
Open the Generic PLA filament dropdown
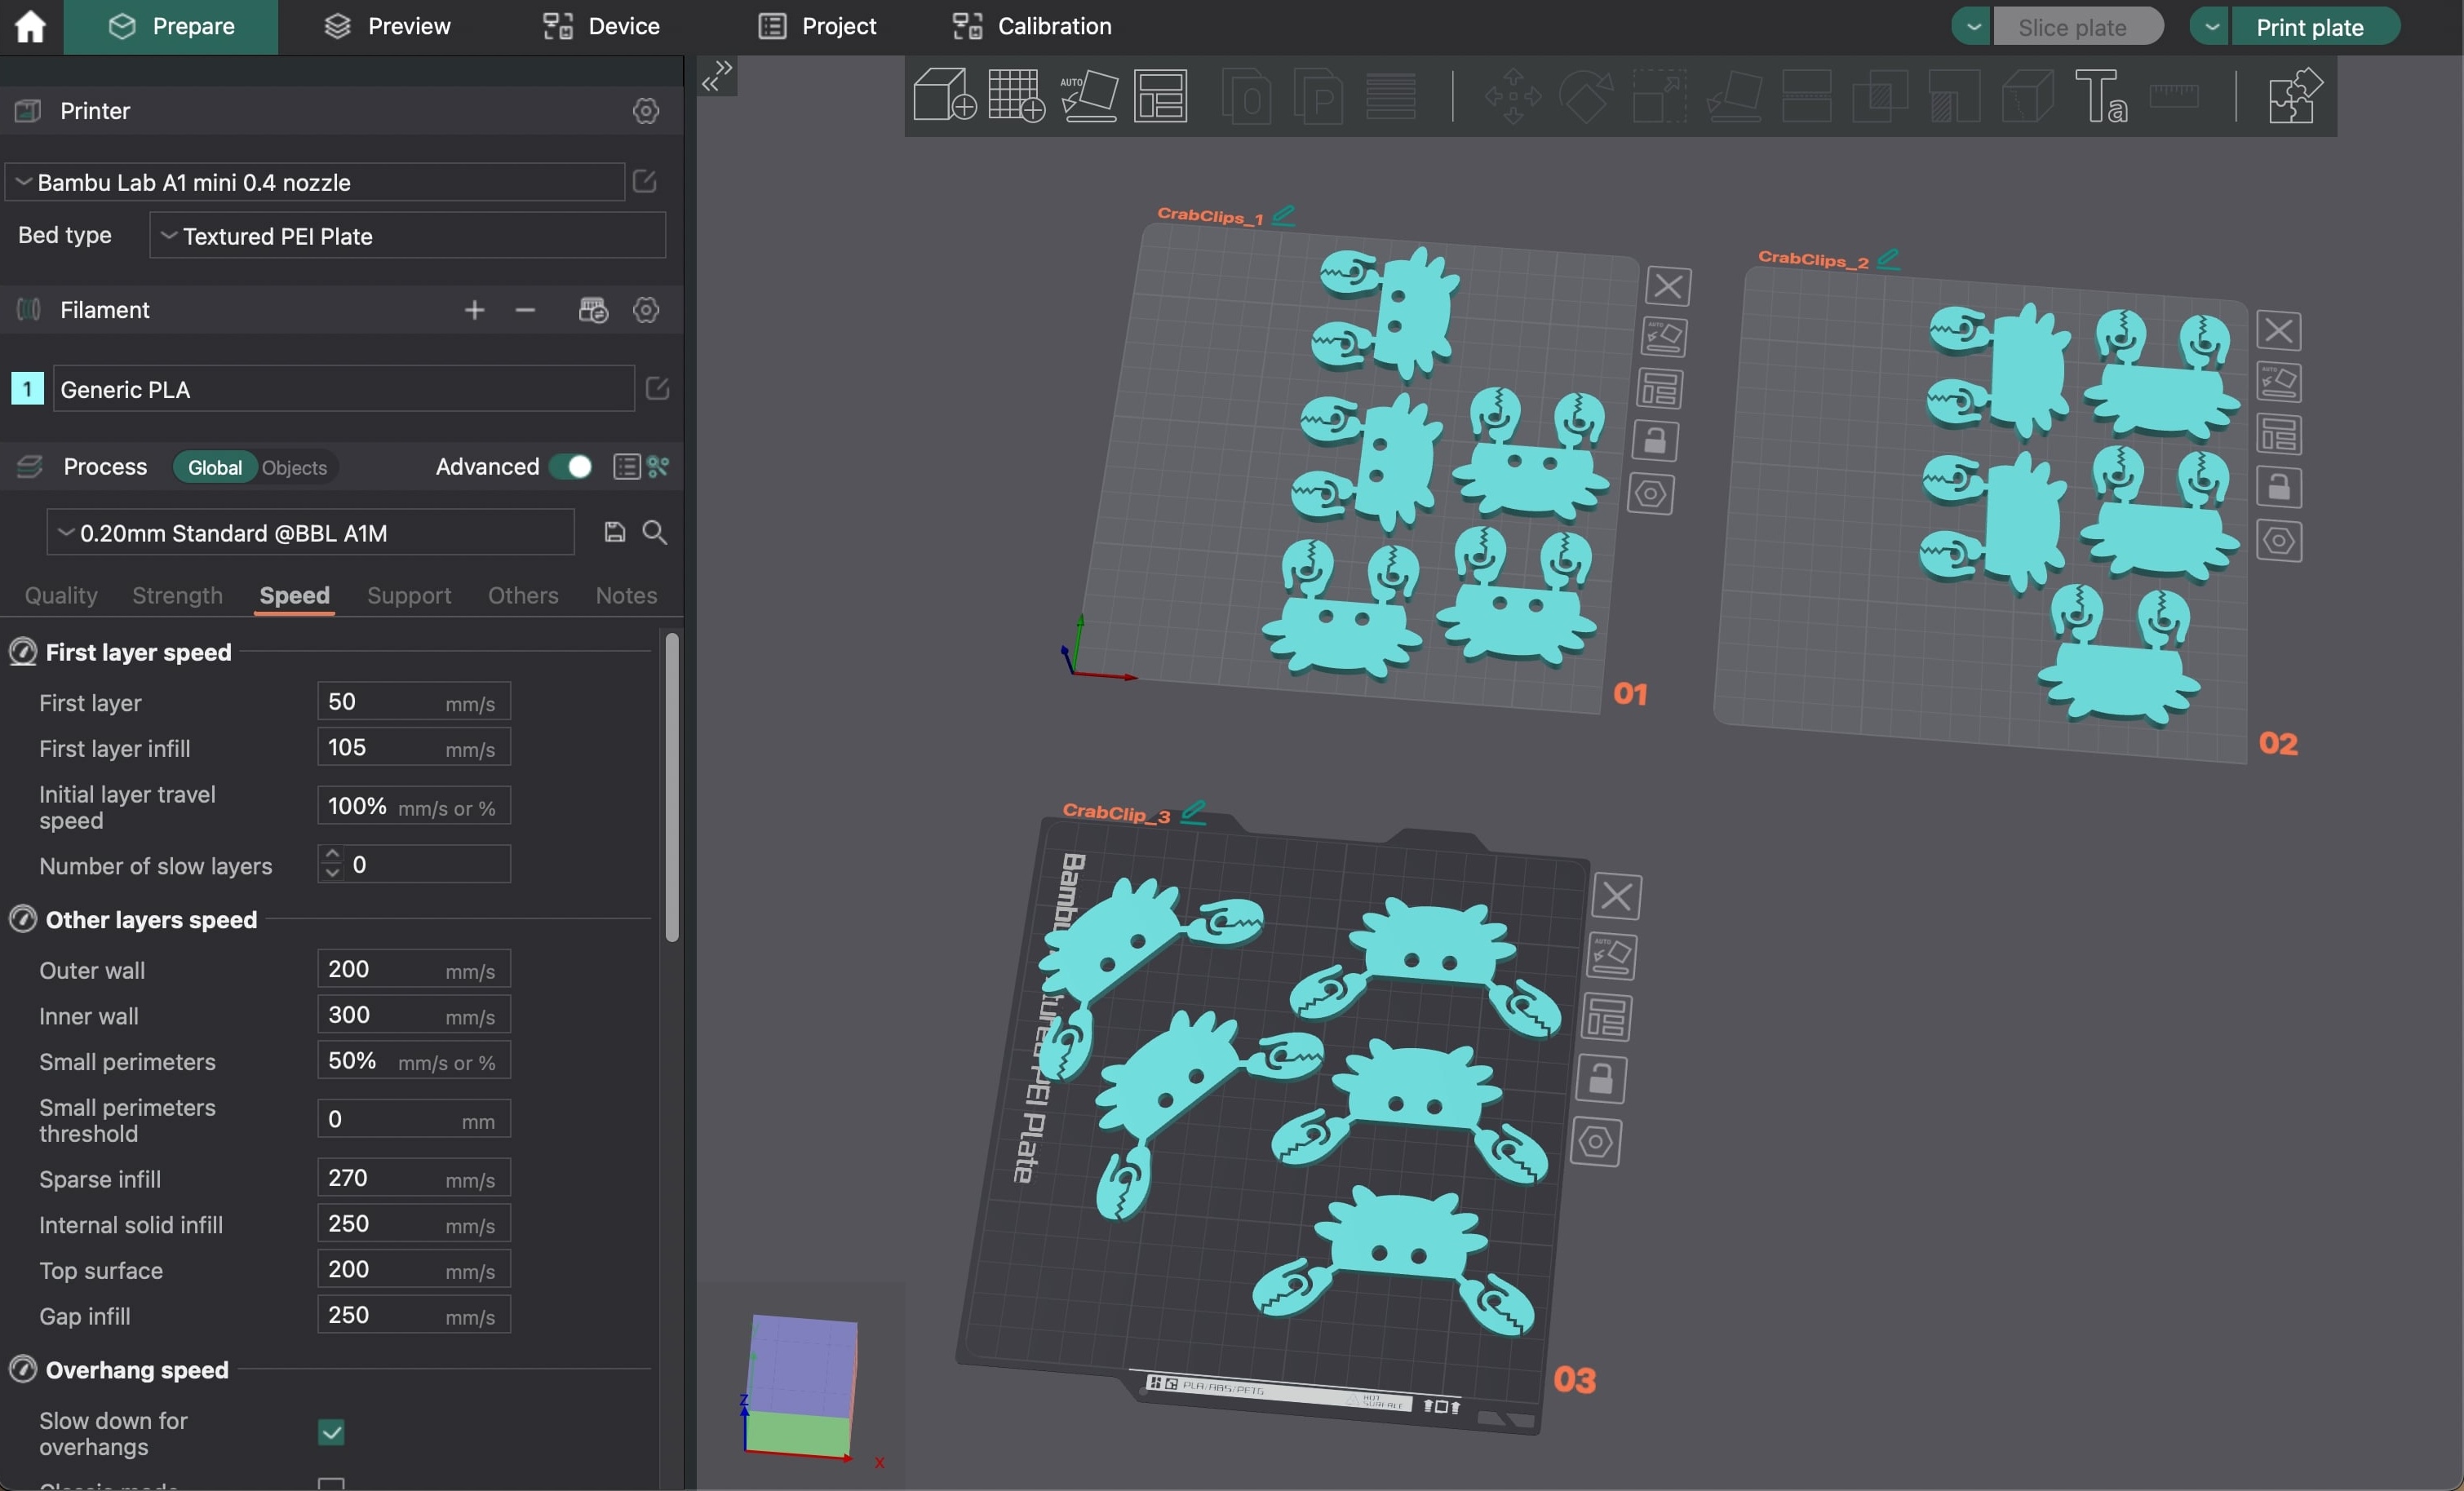343,389
